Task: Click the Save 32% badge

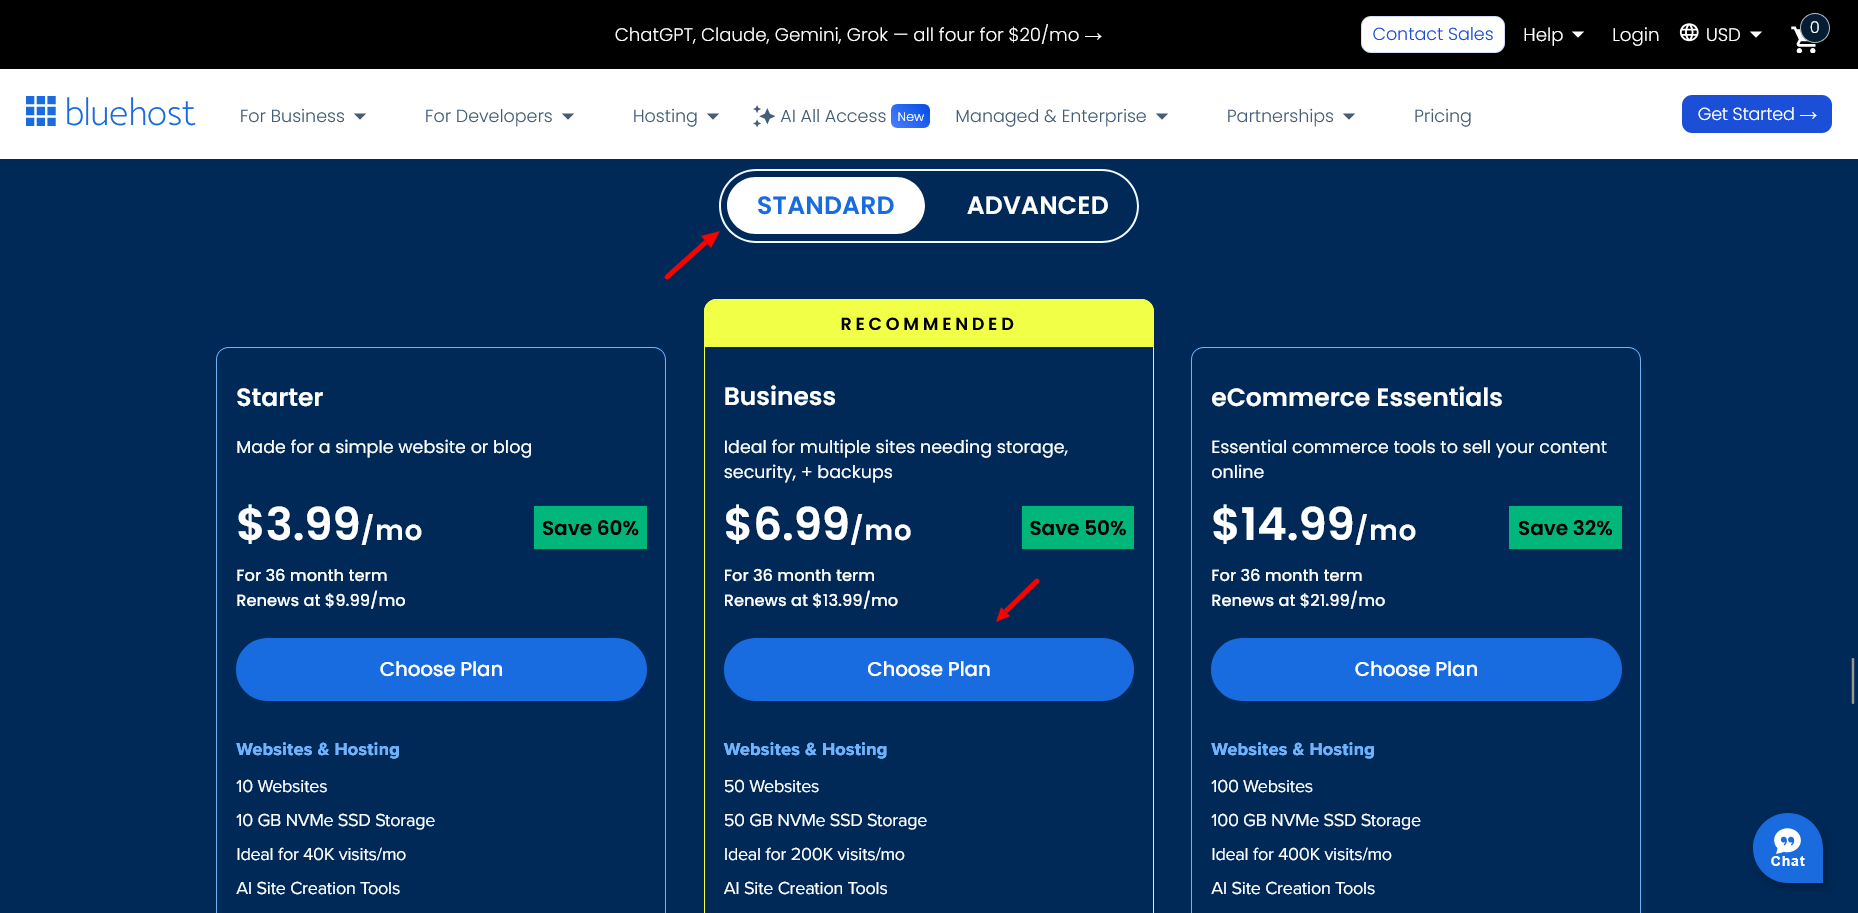Action: coord(1565,528)
